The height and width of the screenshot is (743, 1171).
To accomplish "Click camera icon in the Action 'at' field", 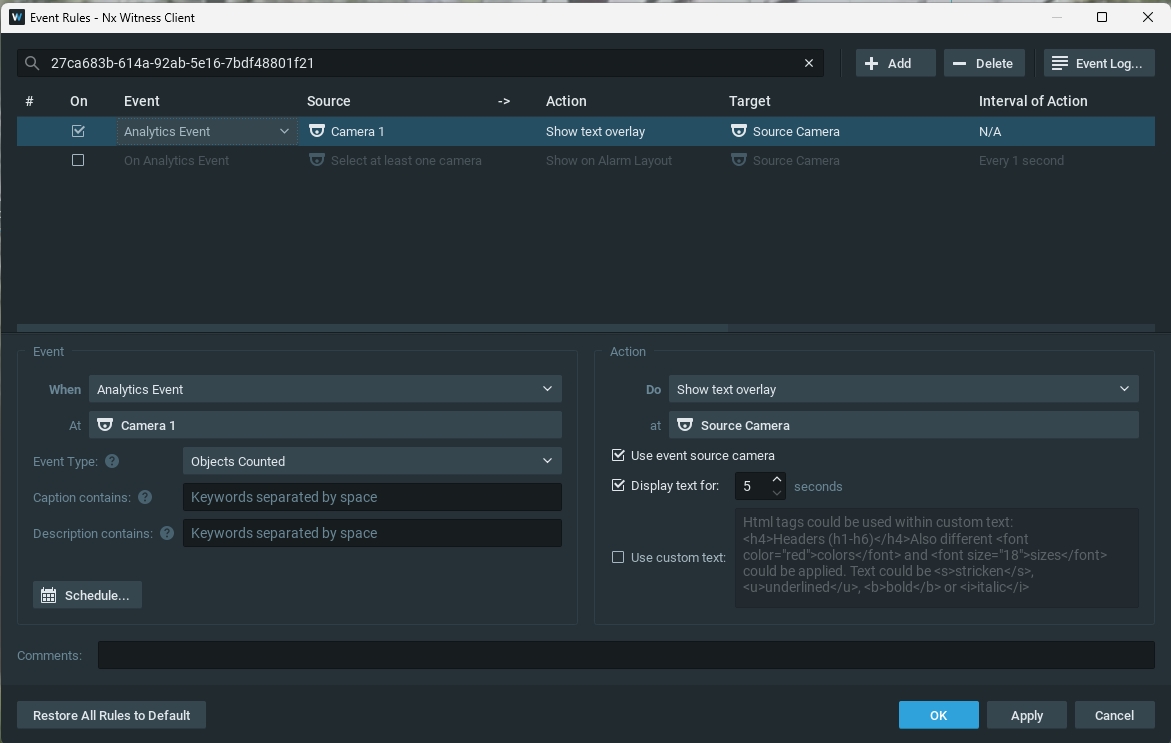I will click(685, 425).
